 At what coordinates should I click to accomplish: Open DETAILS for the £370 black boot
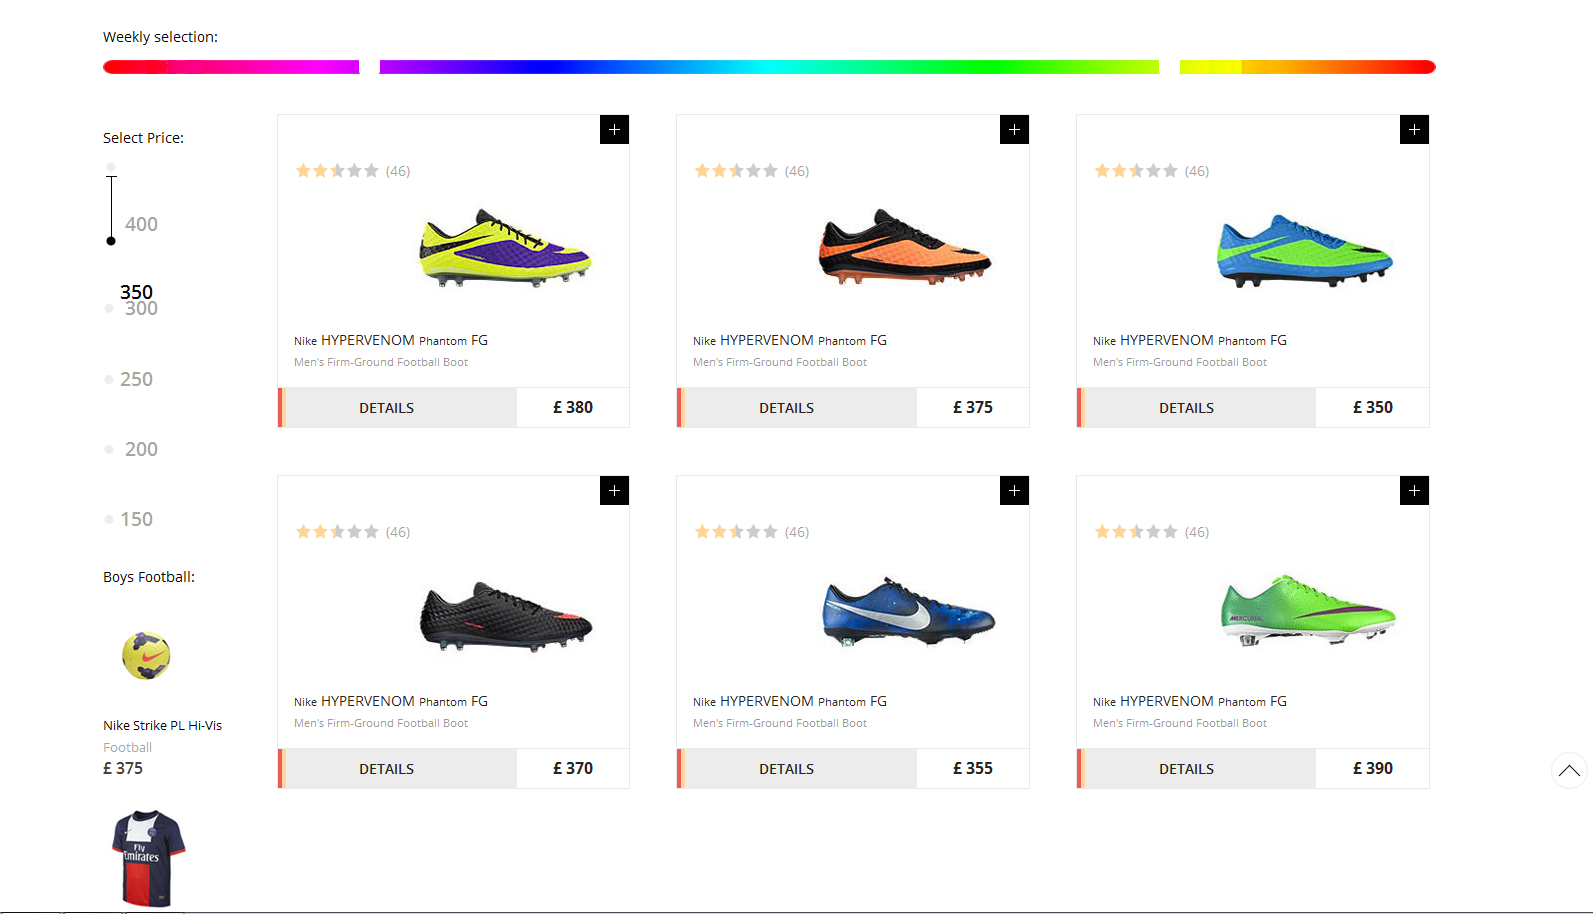[387, 769]
